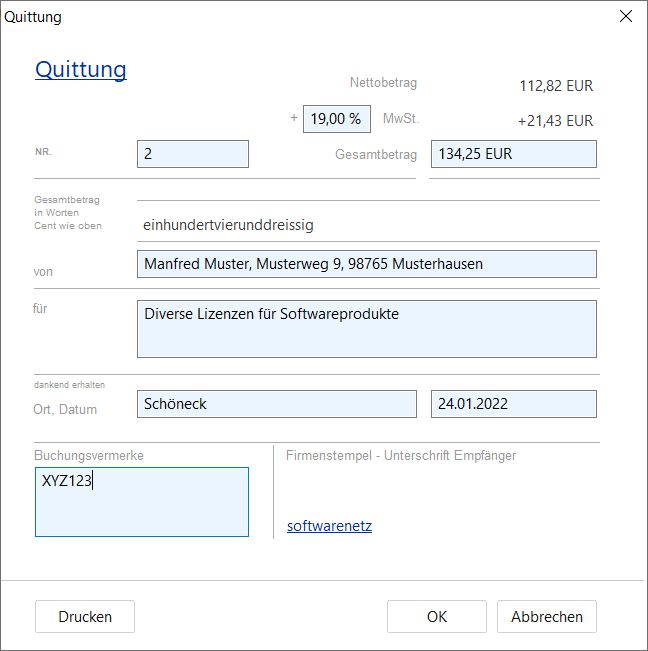Select the 19,00 % tax rate field
The image size is (648, 651).
[336, 118]
